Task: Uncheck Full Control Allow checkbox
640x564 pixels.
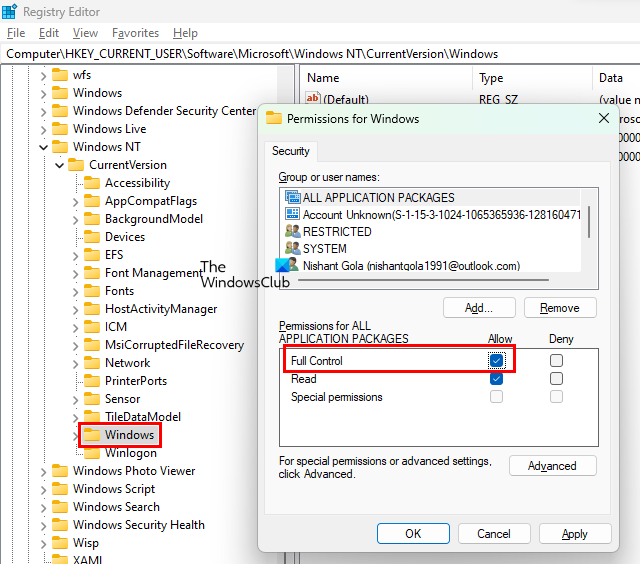Action: [x=496, y=361]
